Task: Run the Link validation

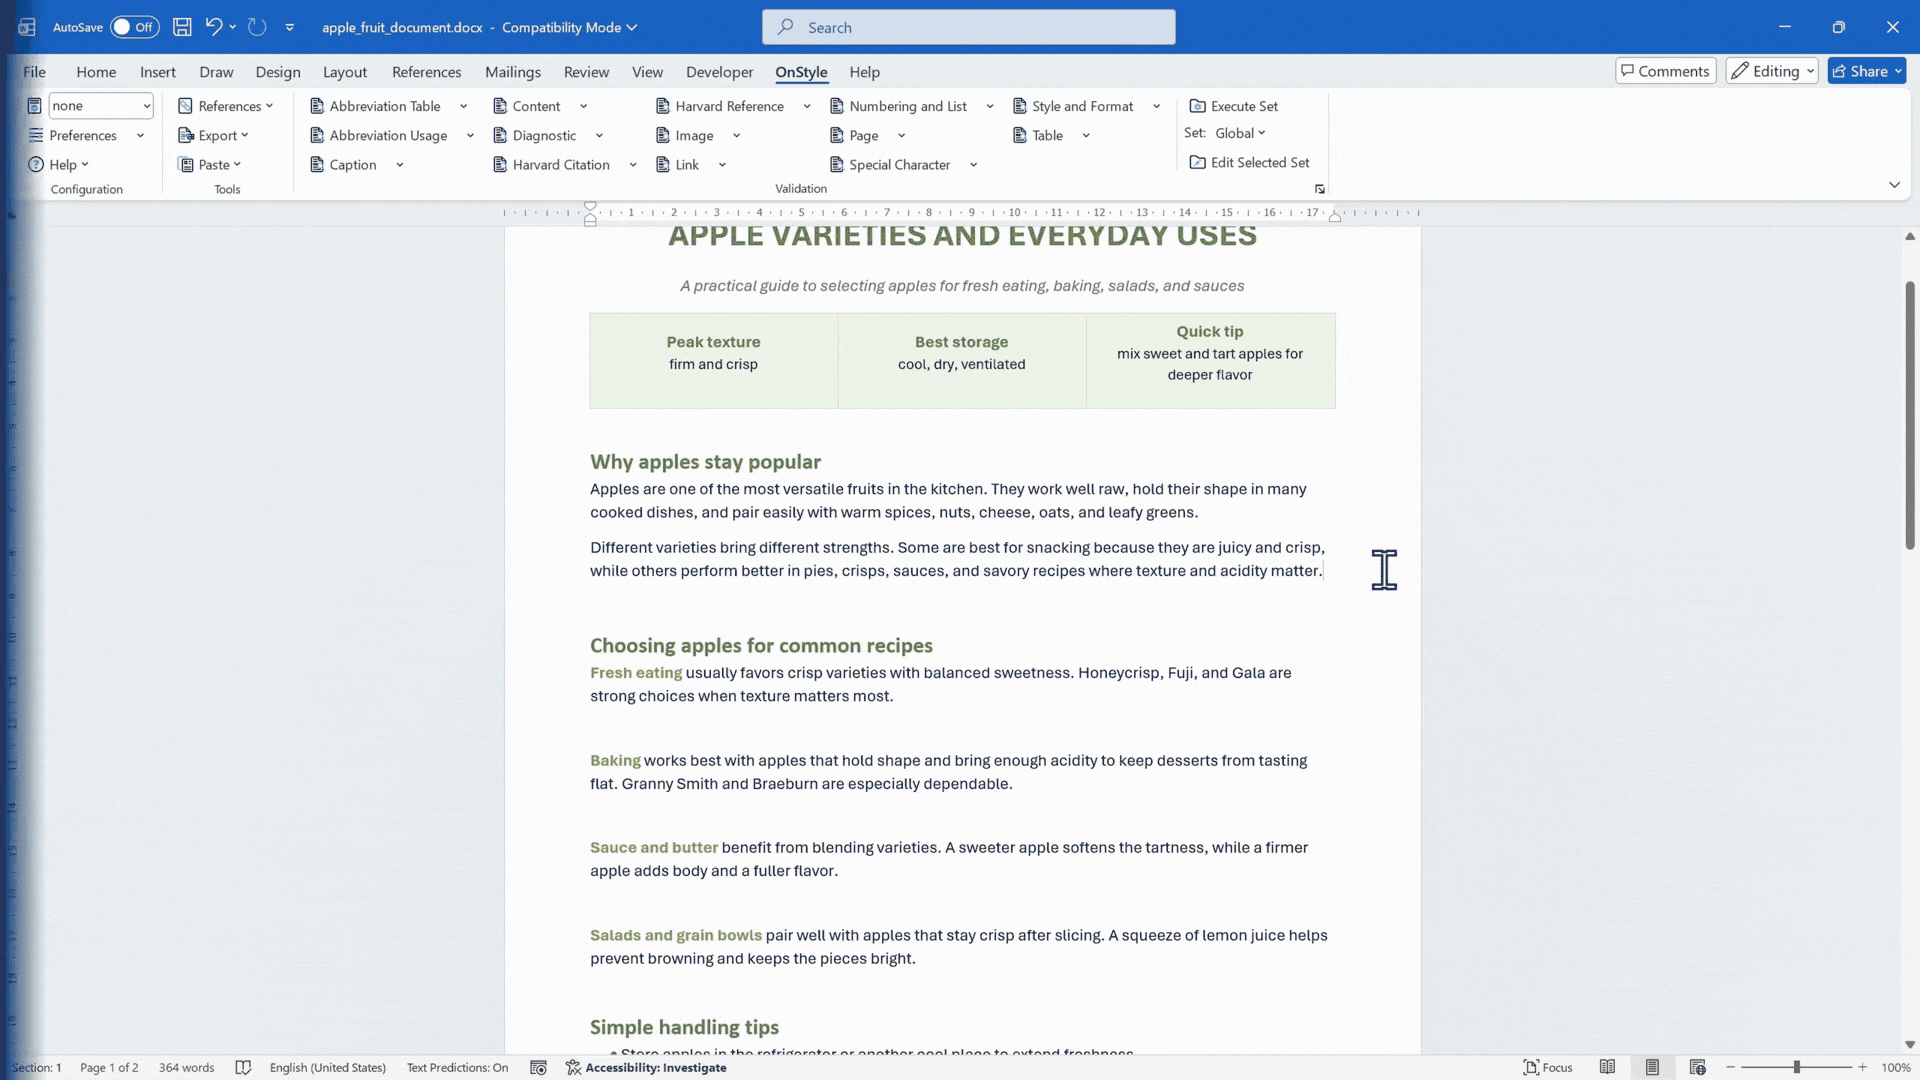Action: pyautogui.click(x=678, y=165)
